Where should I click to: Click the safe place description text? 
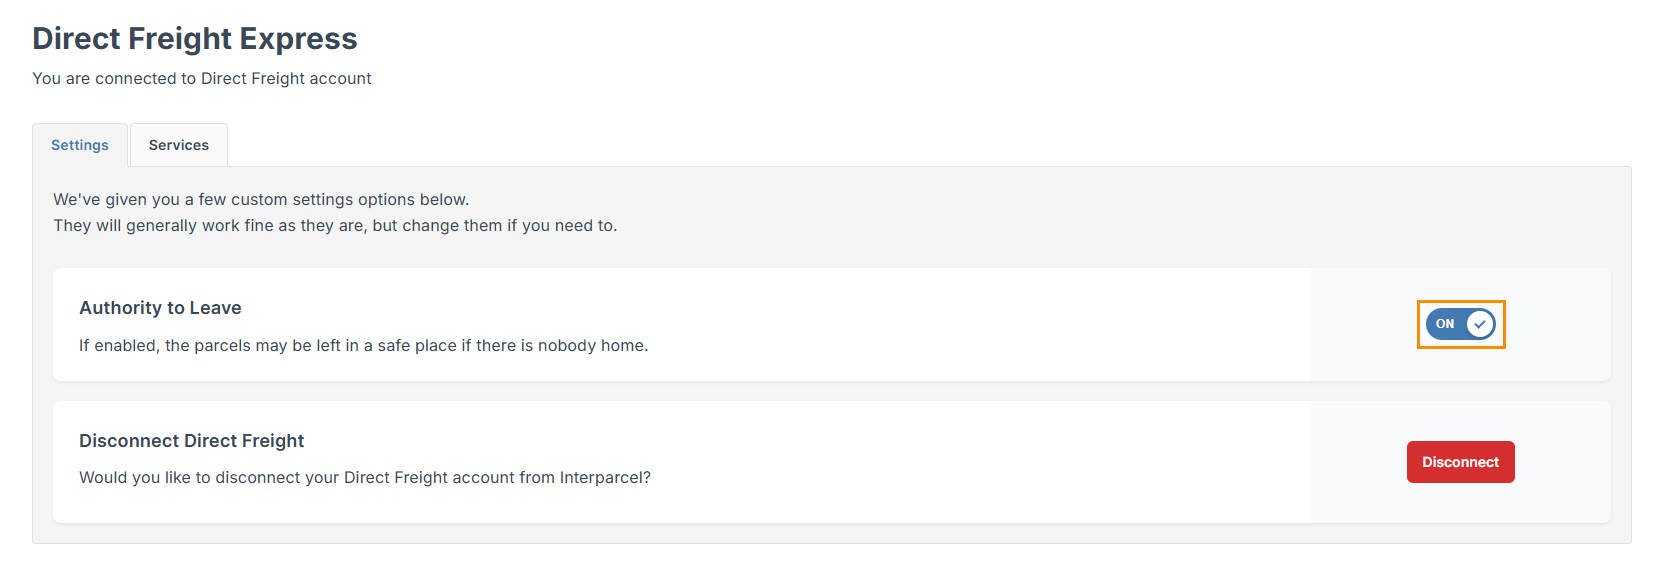pyautogui.click(x=363, y=345)
